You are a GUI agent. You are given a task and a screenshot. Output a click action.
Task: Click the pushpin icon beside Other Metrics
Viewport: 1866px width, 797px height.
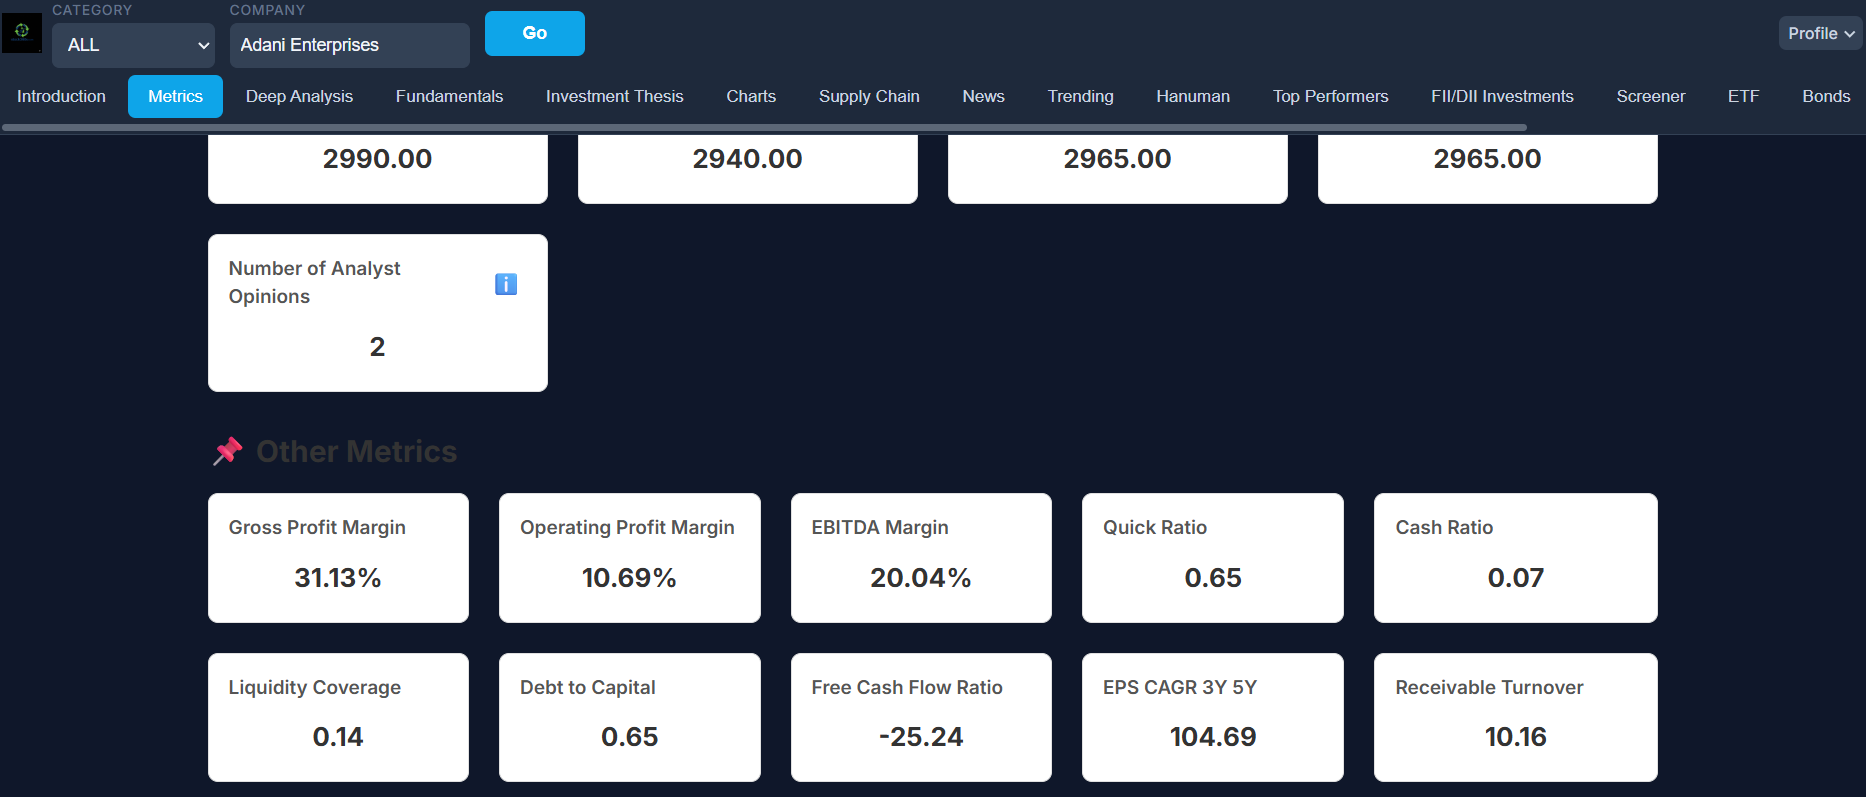click(x=228, y=451)
